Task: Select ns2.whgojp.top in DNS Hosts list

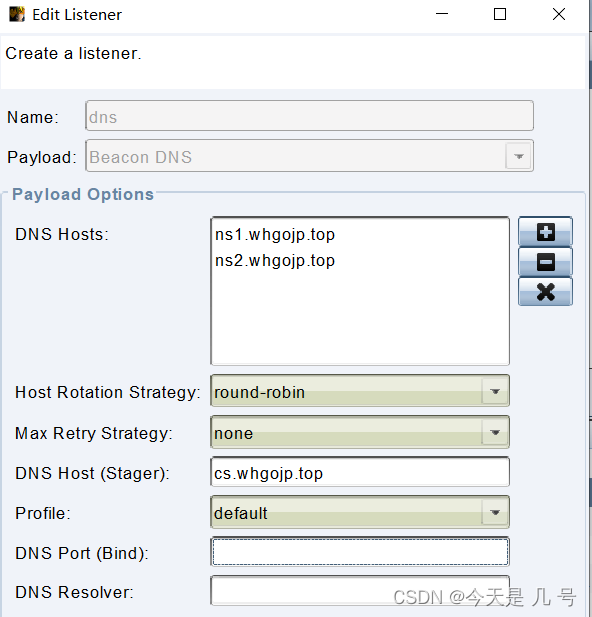Action: tap(275, 260)
